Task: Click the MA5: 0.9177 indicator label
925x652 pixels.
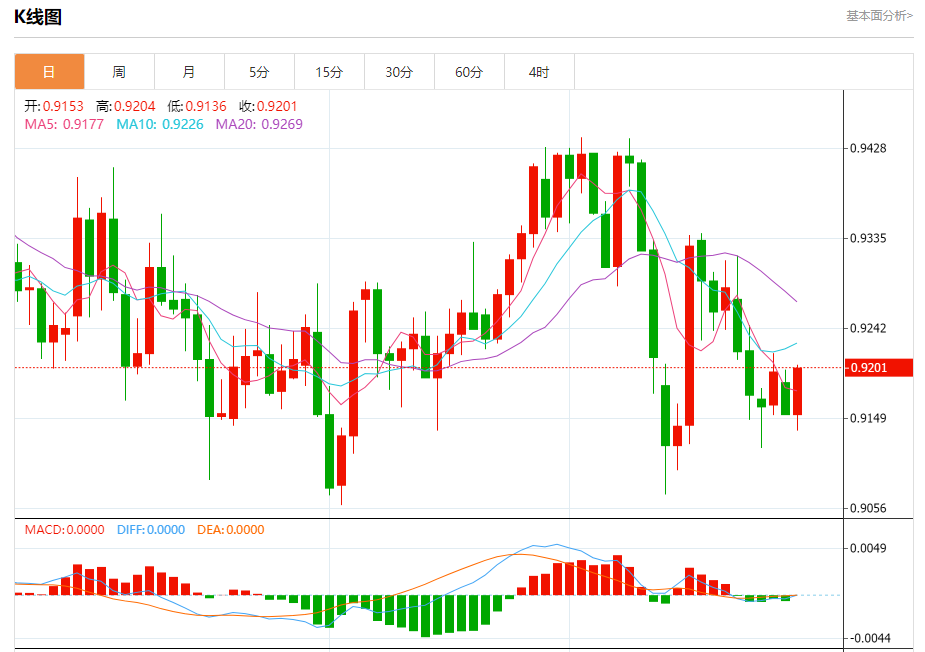Action: pyautogui.click(x=64, y=124)
